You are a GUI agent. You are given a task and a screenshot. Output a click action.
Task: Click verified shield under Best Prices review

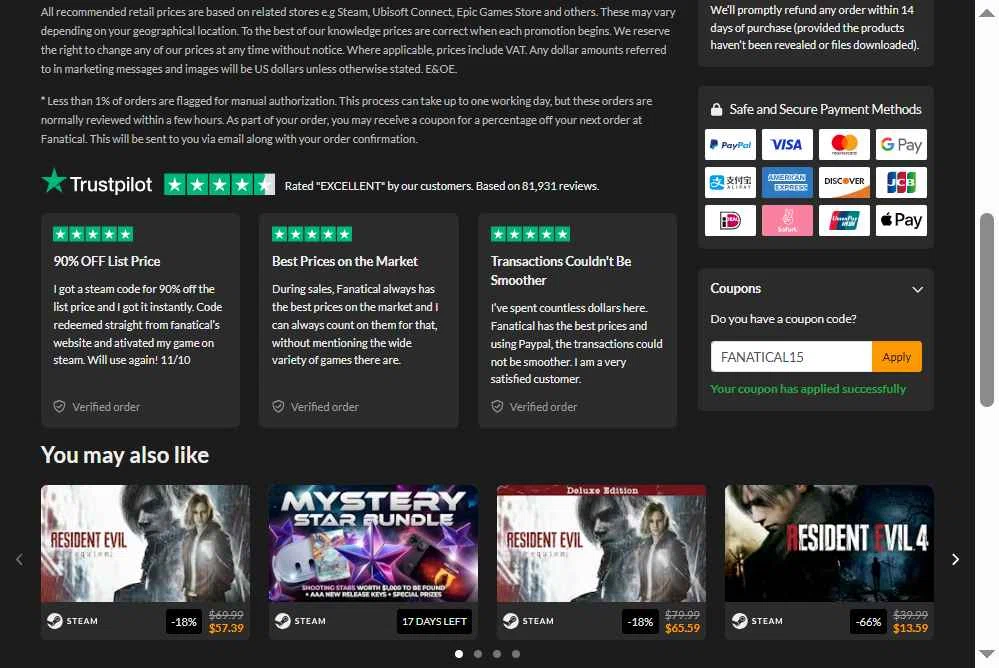(x=278, y=407)
